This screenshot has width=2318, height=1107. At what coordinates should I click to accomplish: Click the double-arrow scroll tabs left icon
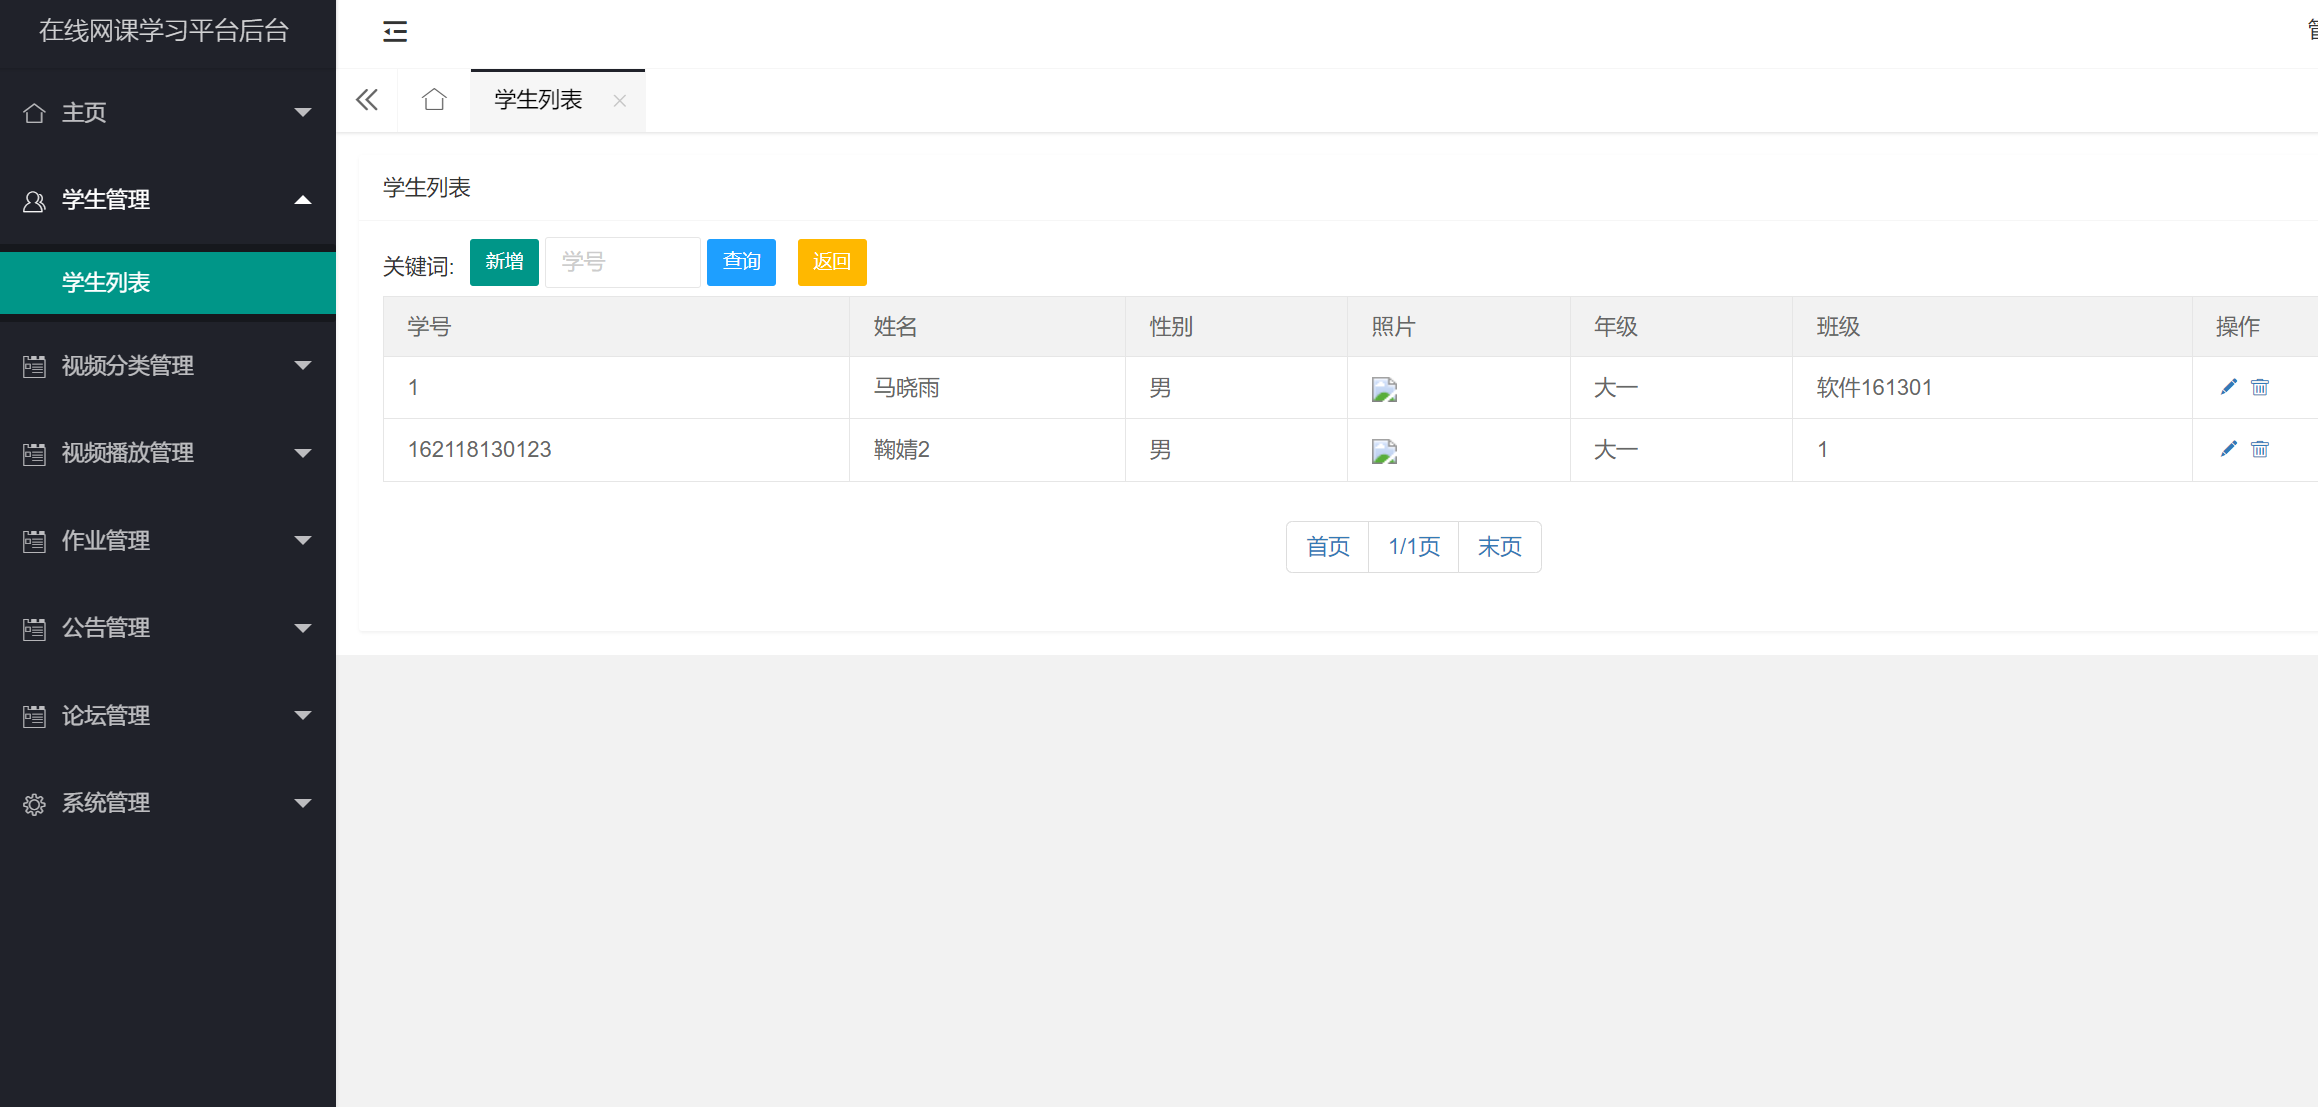click(x=367, y=100)
